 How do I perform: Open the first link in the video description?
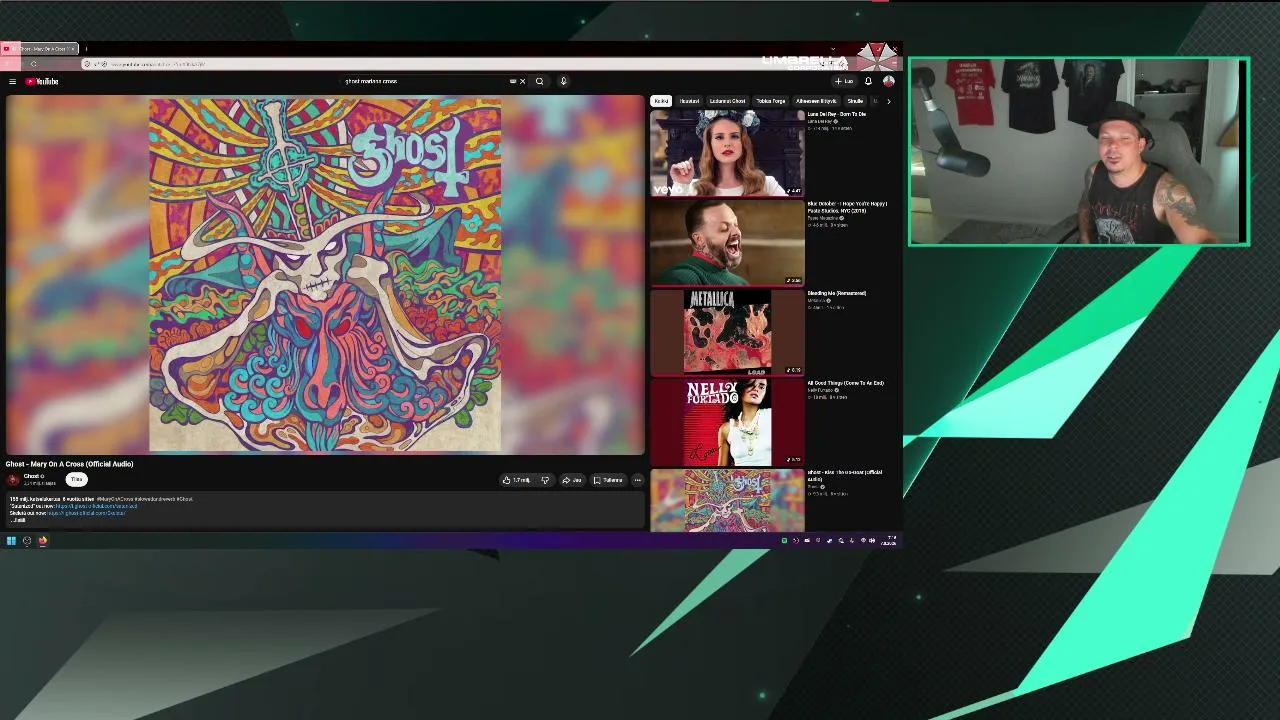tap(96, 506)
